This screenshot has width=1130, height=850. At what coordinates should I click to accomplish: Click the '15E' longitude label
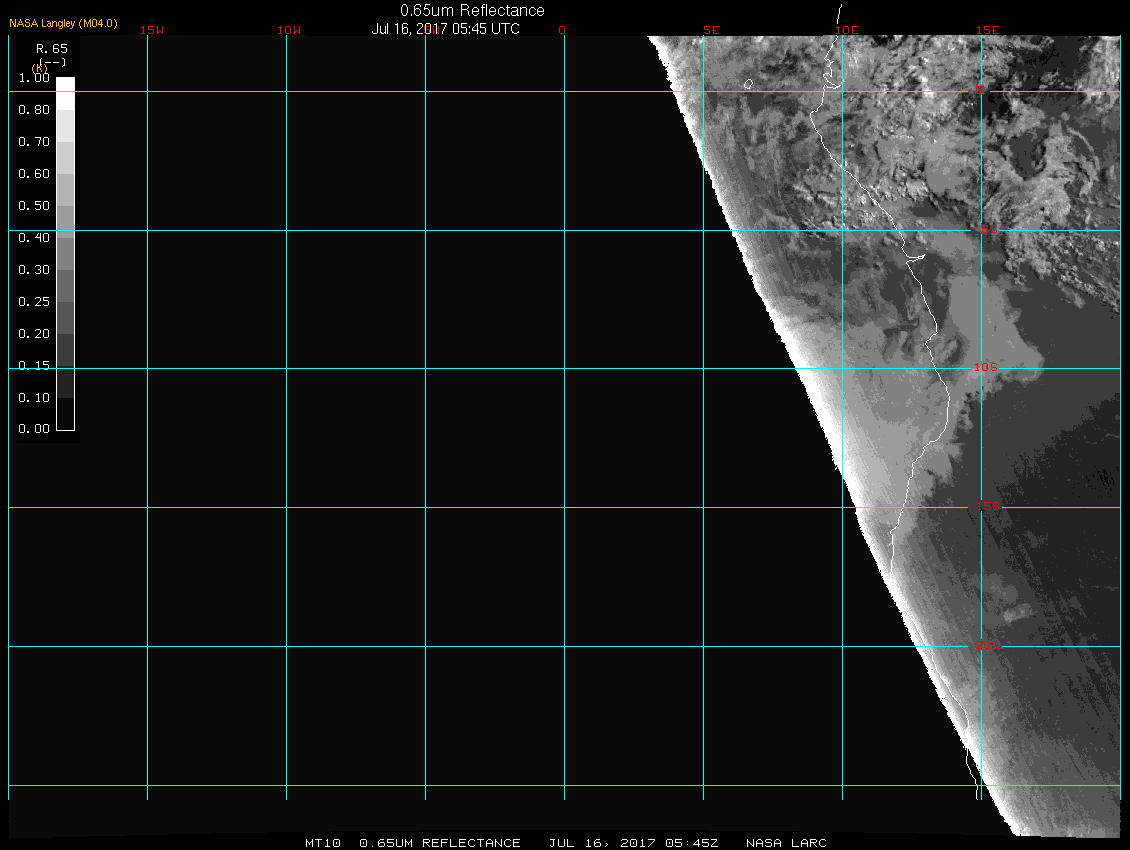(988, 30)
